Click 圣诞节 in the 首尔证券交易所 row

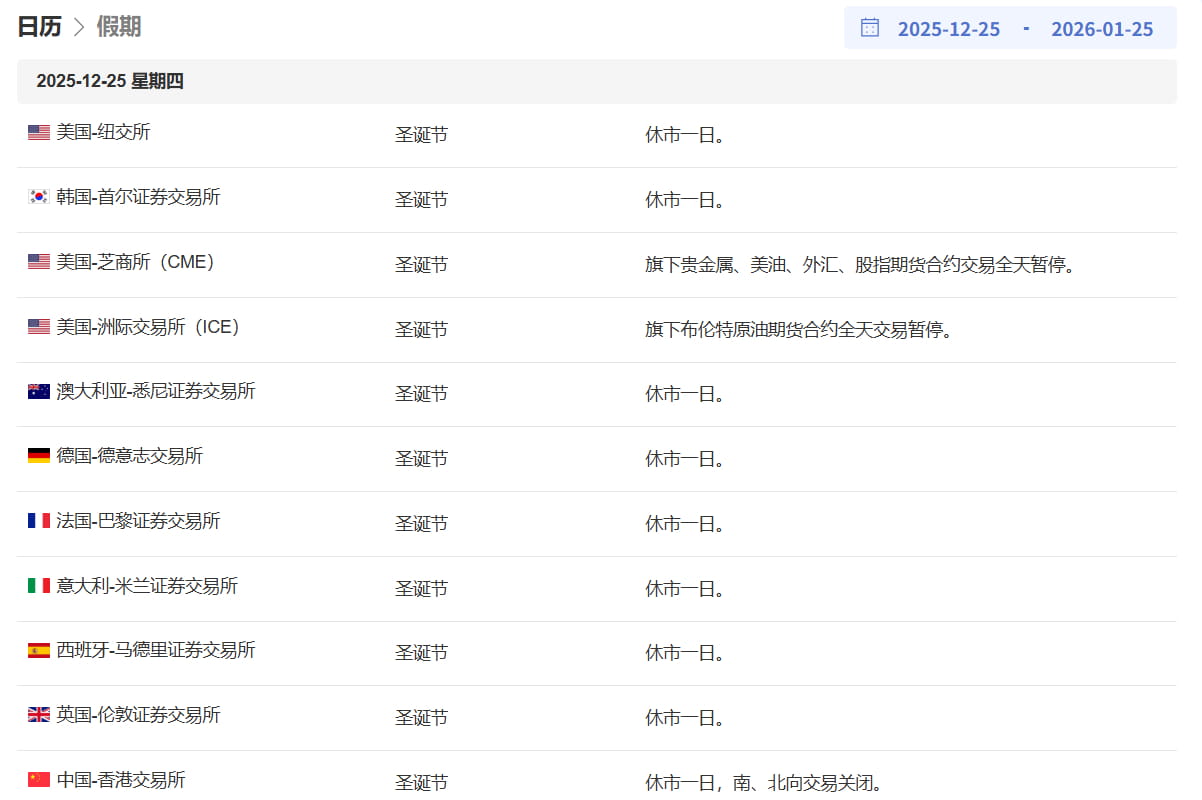coord(421,200)
